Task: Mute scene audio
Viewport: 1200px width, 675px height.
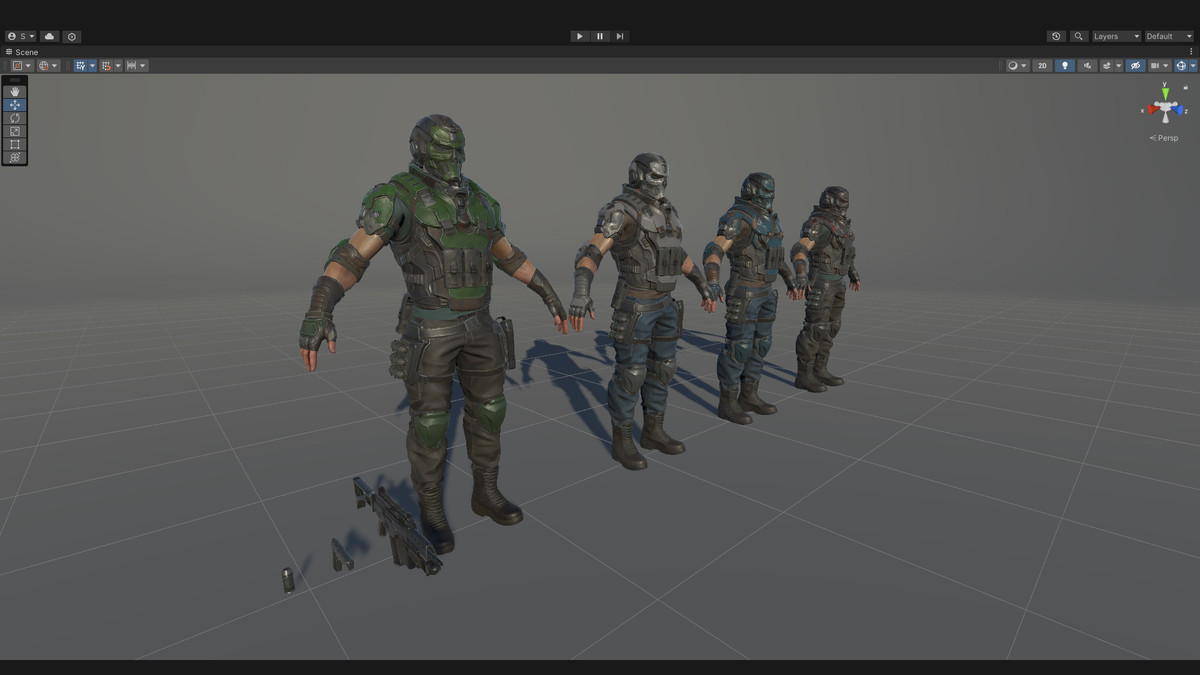Action: click(x=1085, y=65)
